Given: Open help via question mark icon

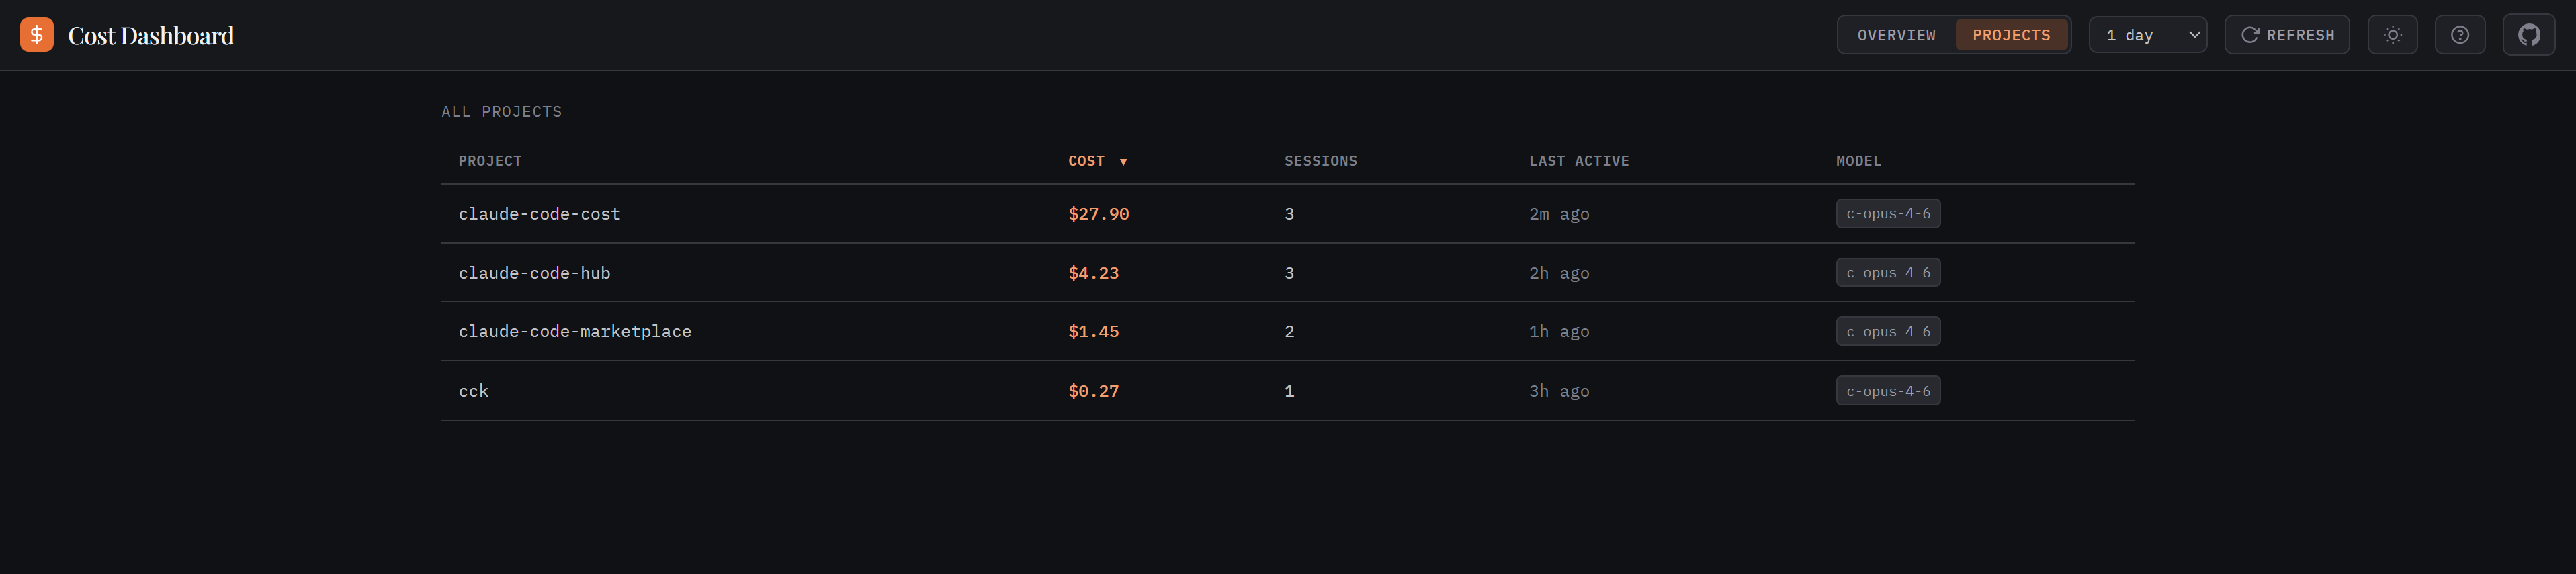Looking at the screenshot, I should pyautogui.click(x=2459, y=35).
